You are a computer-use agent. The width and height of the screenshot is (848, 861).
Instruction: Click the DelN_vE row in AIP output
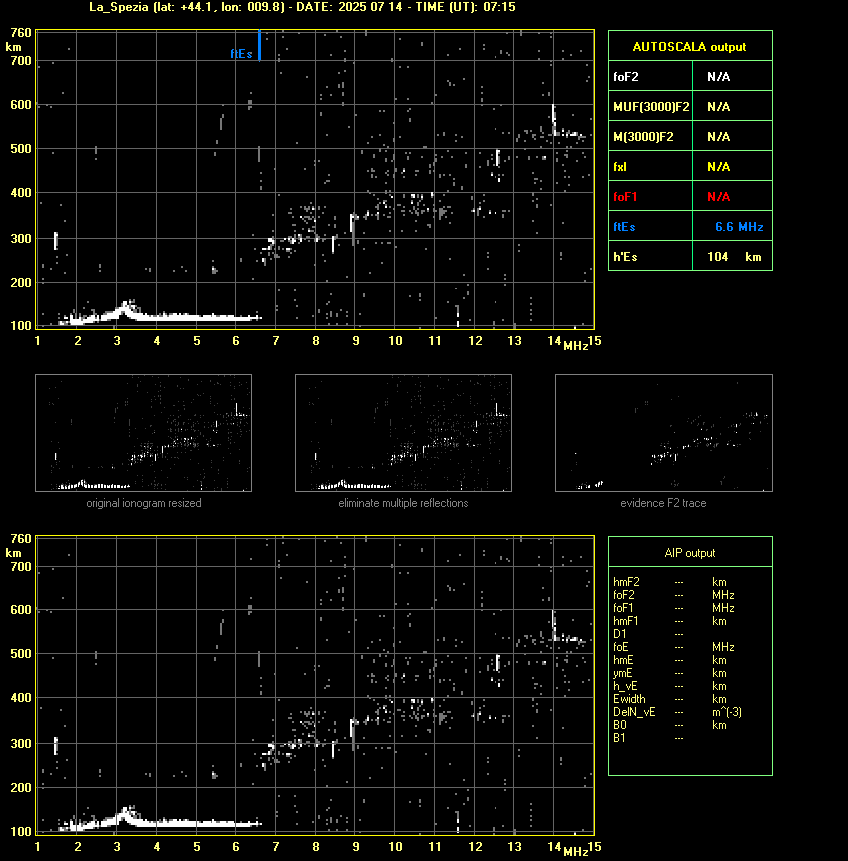(678, 712)
